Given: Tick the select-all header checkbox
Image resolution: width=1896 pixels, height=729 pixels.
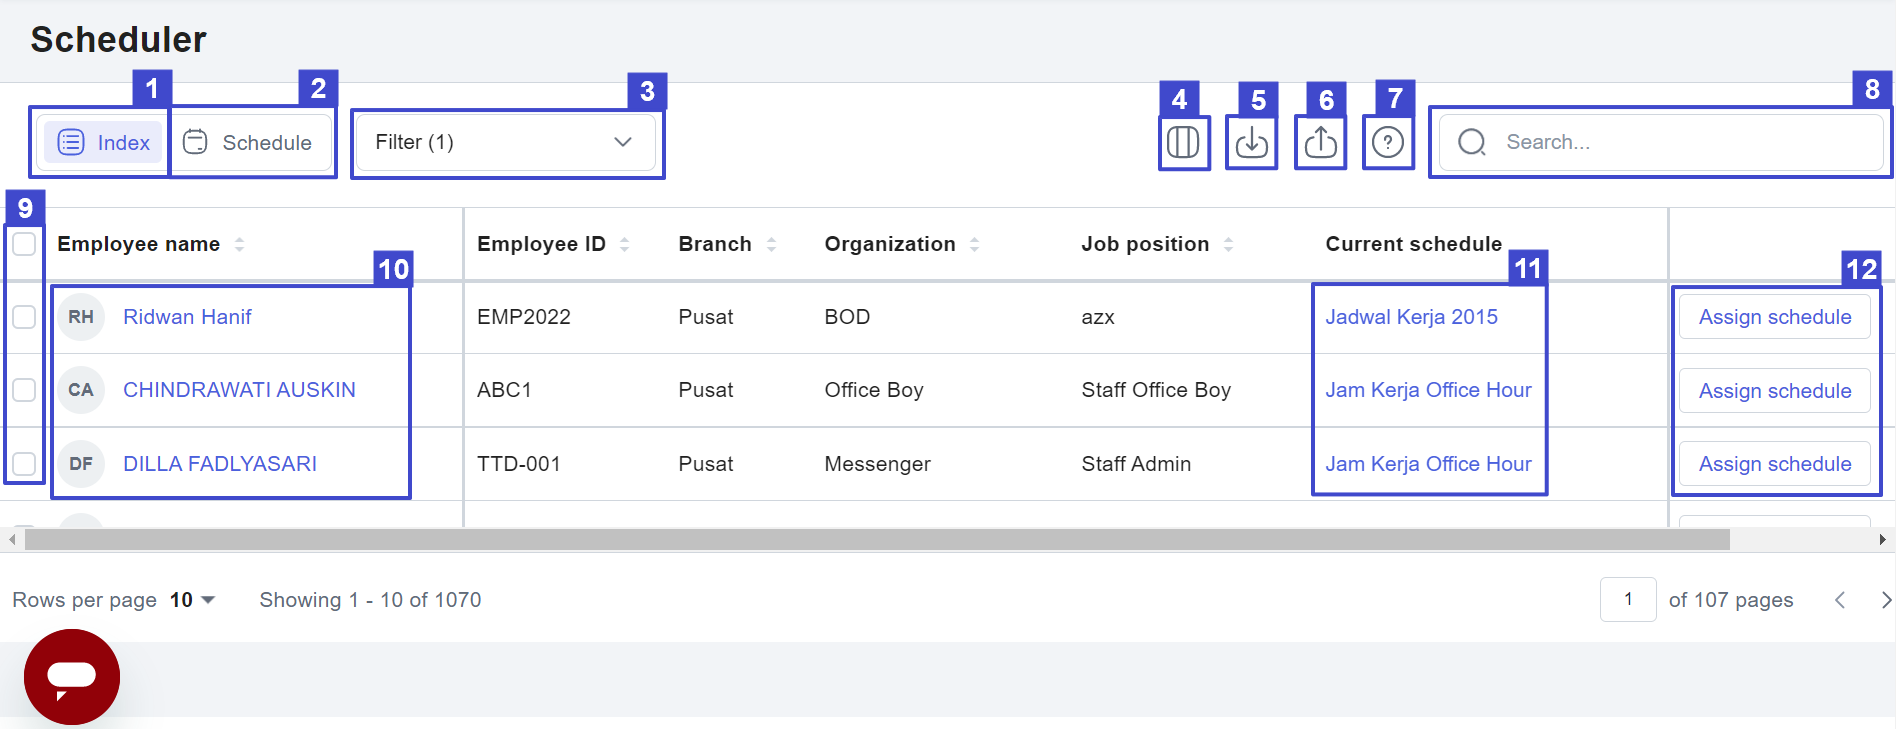Looking at the screenshot, I should coord(24,244).
